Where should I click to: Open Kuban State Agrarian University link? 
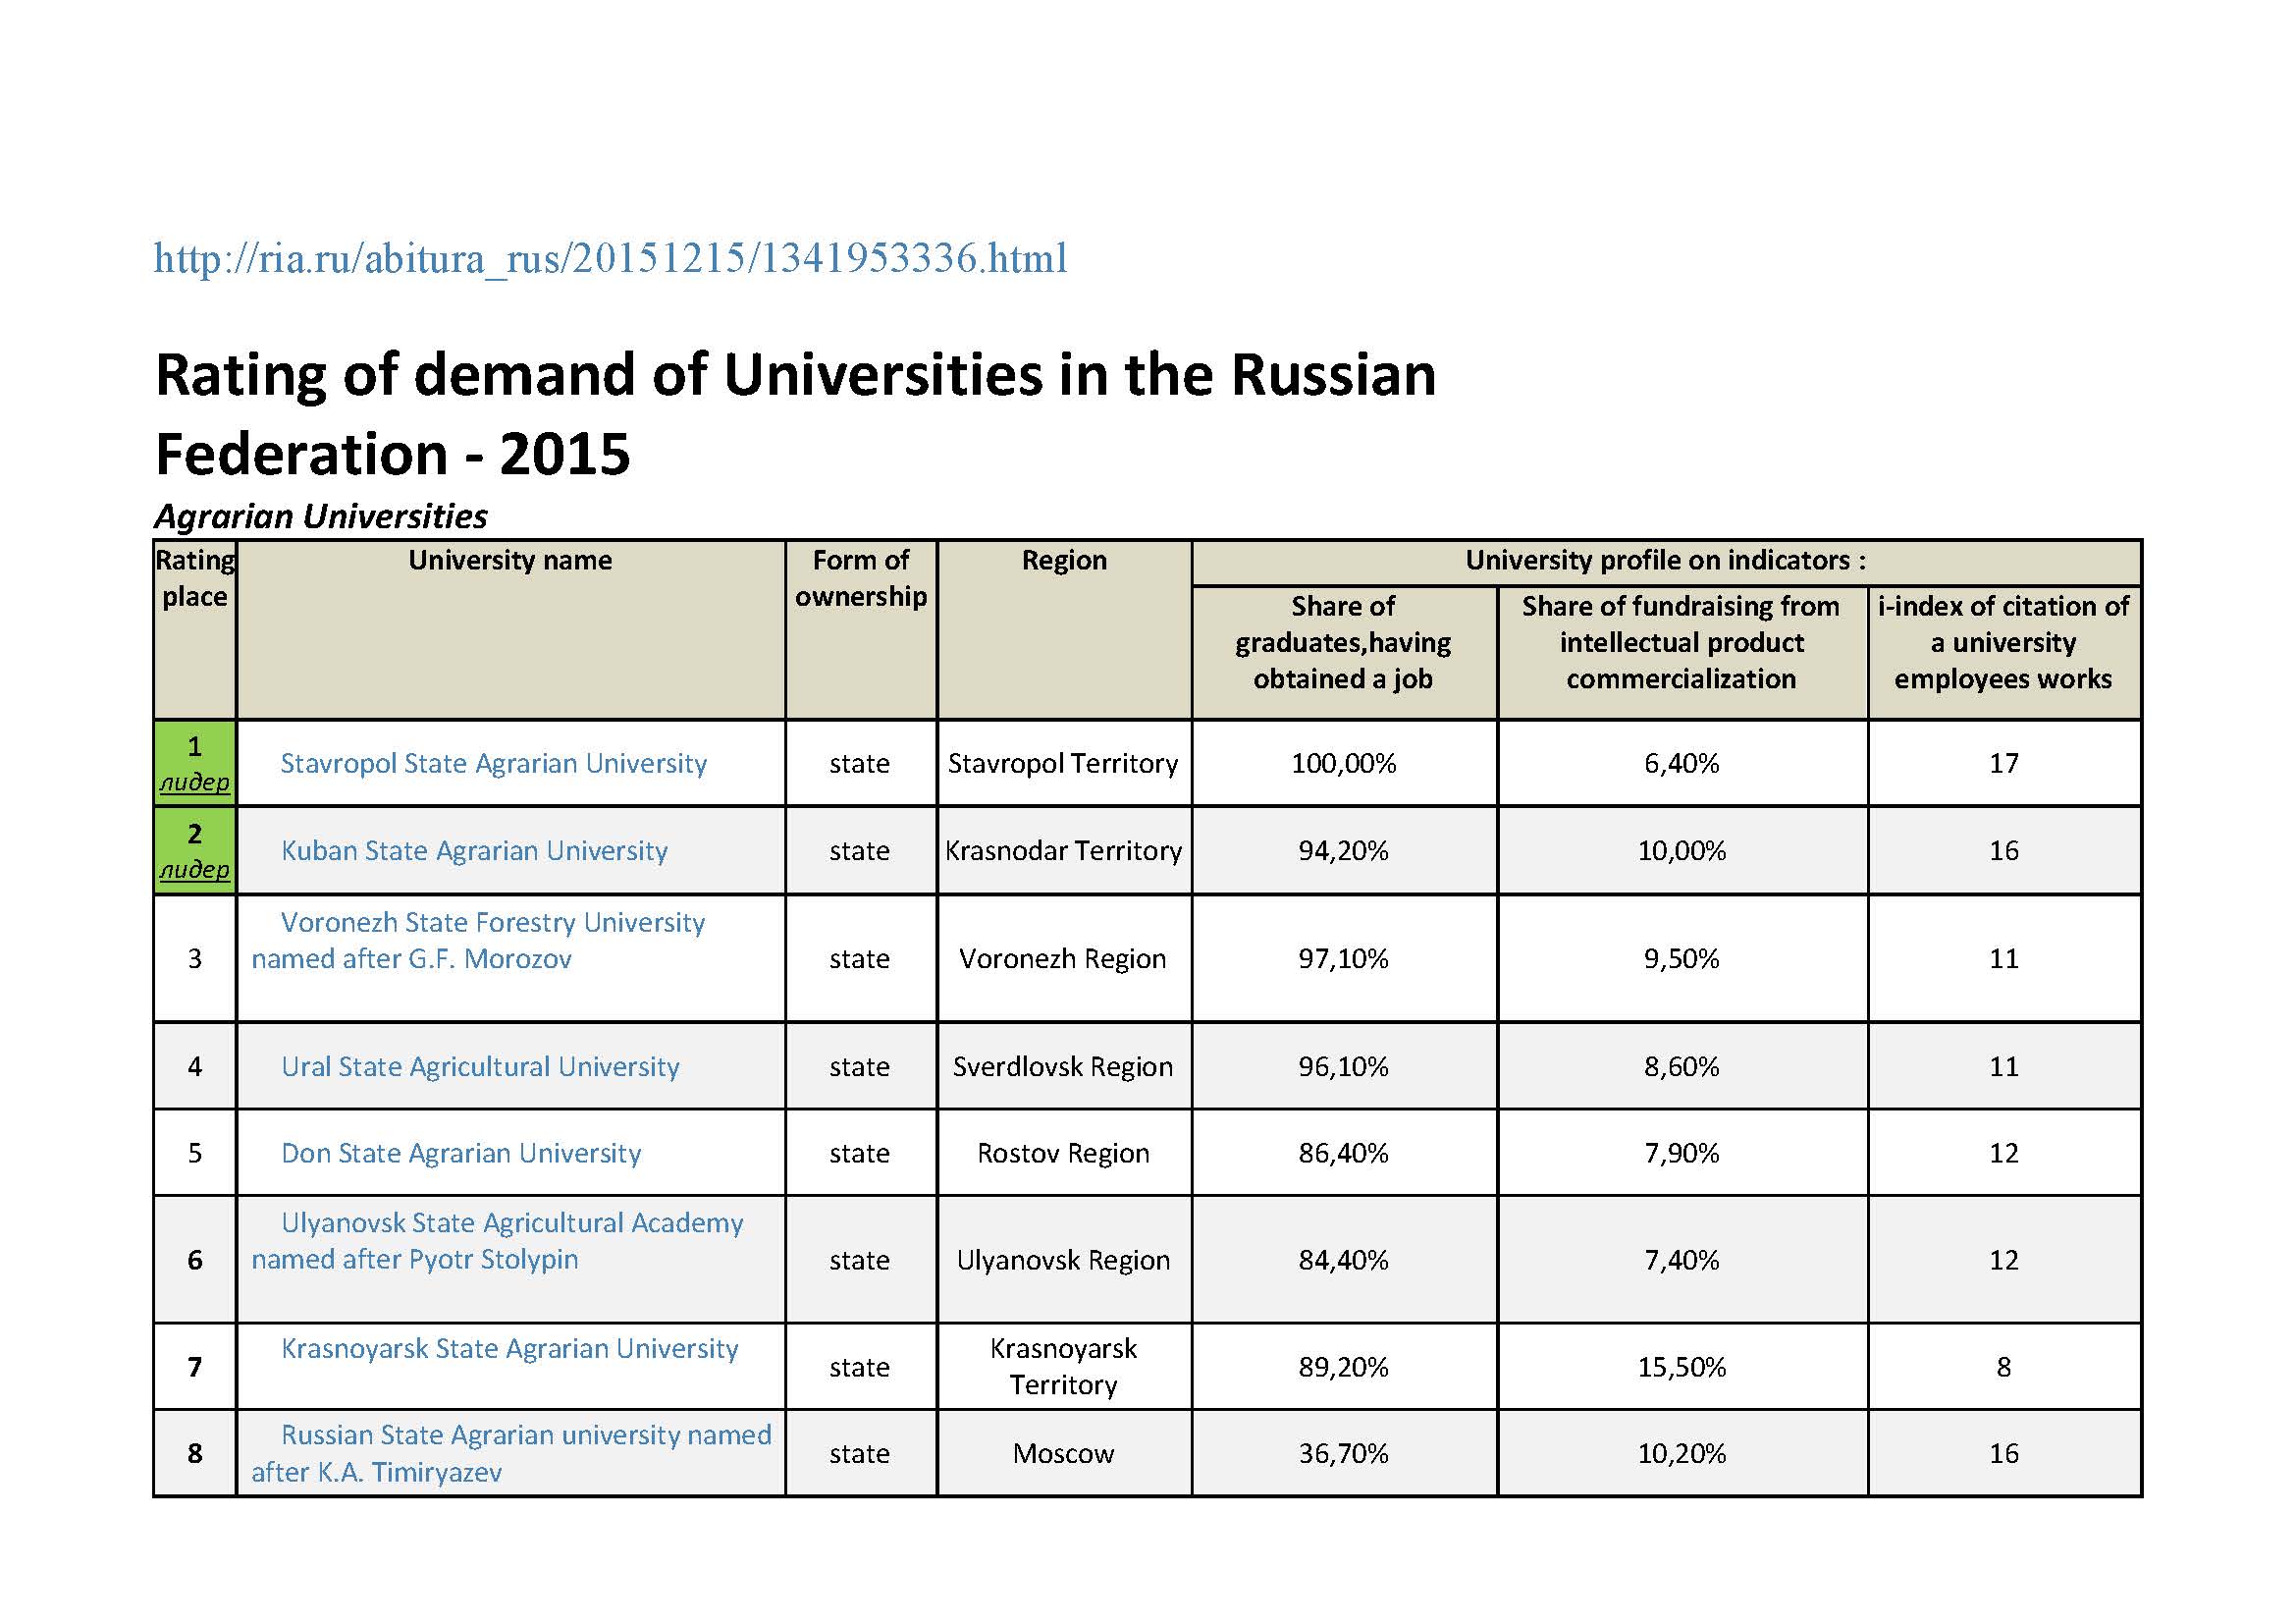pos(474,850)
